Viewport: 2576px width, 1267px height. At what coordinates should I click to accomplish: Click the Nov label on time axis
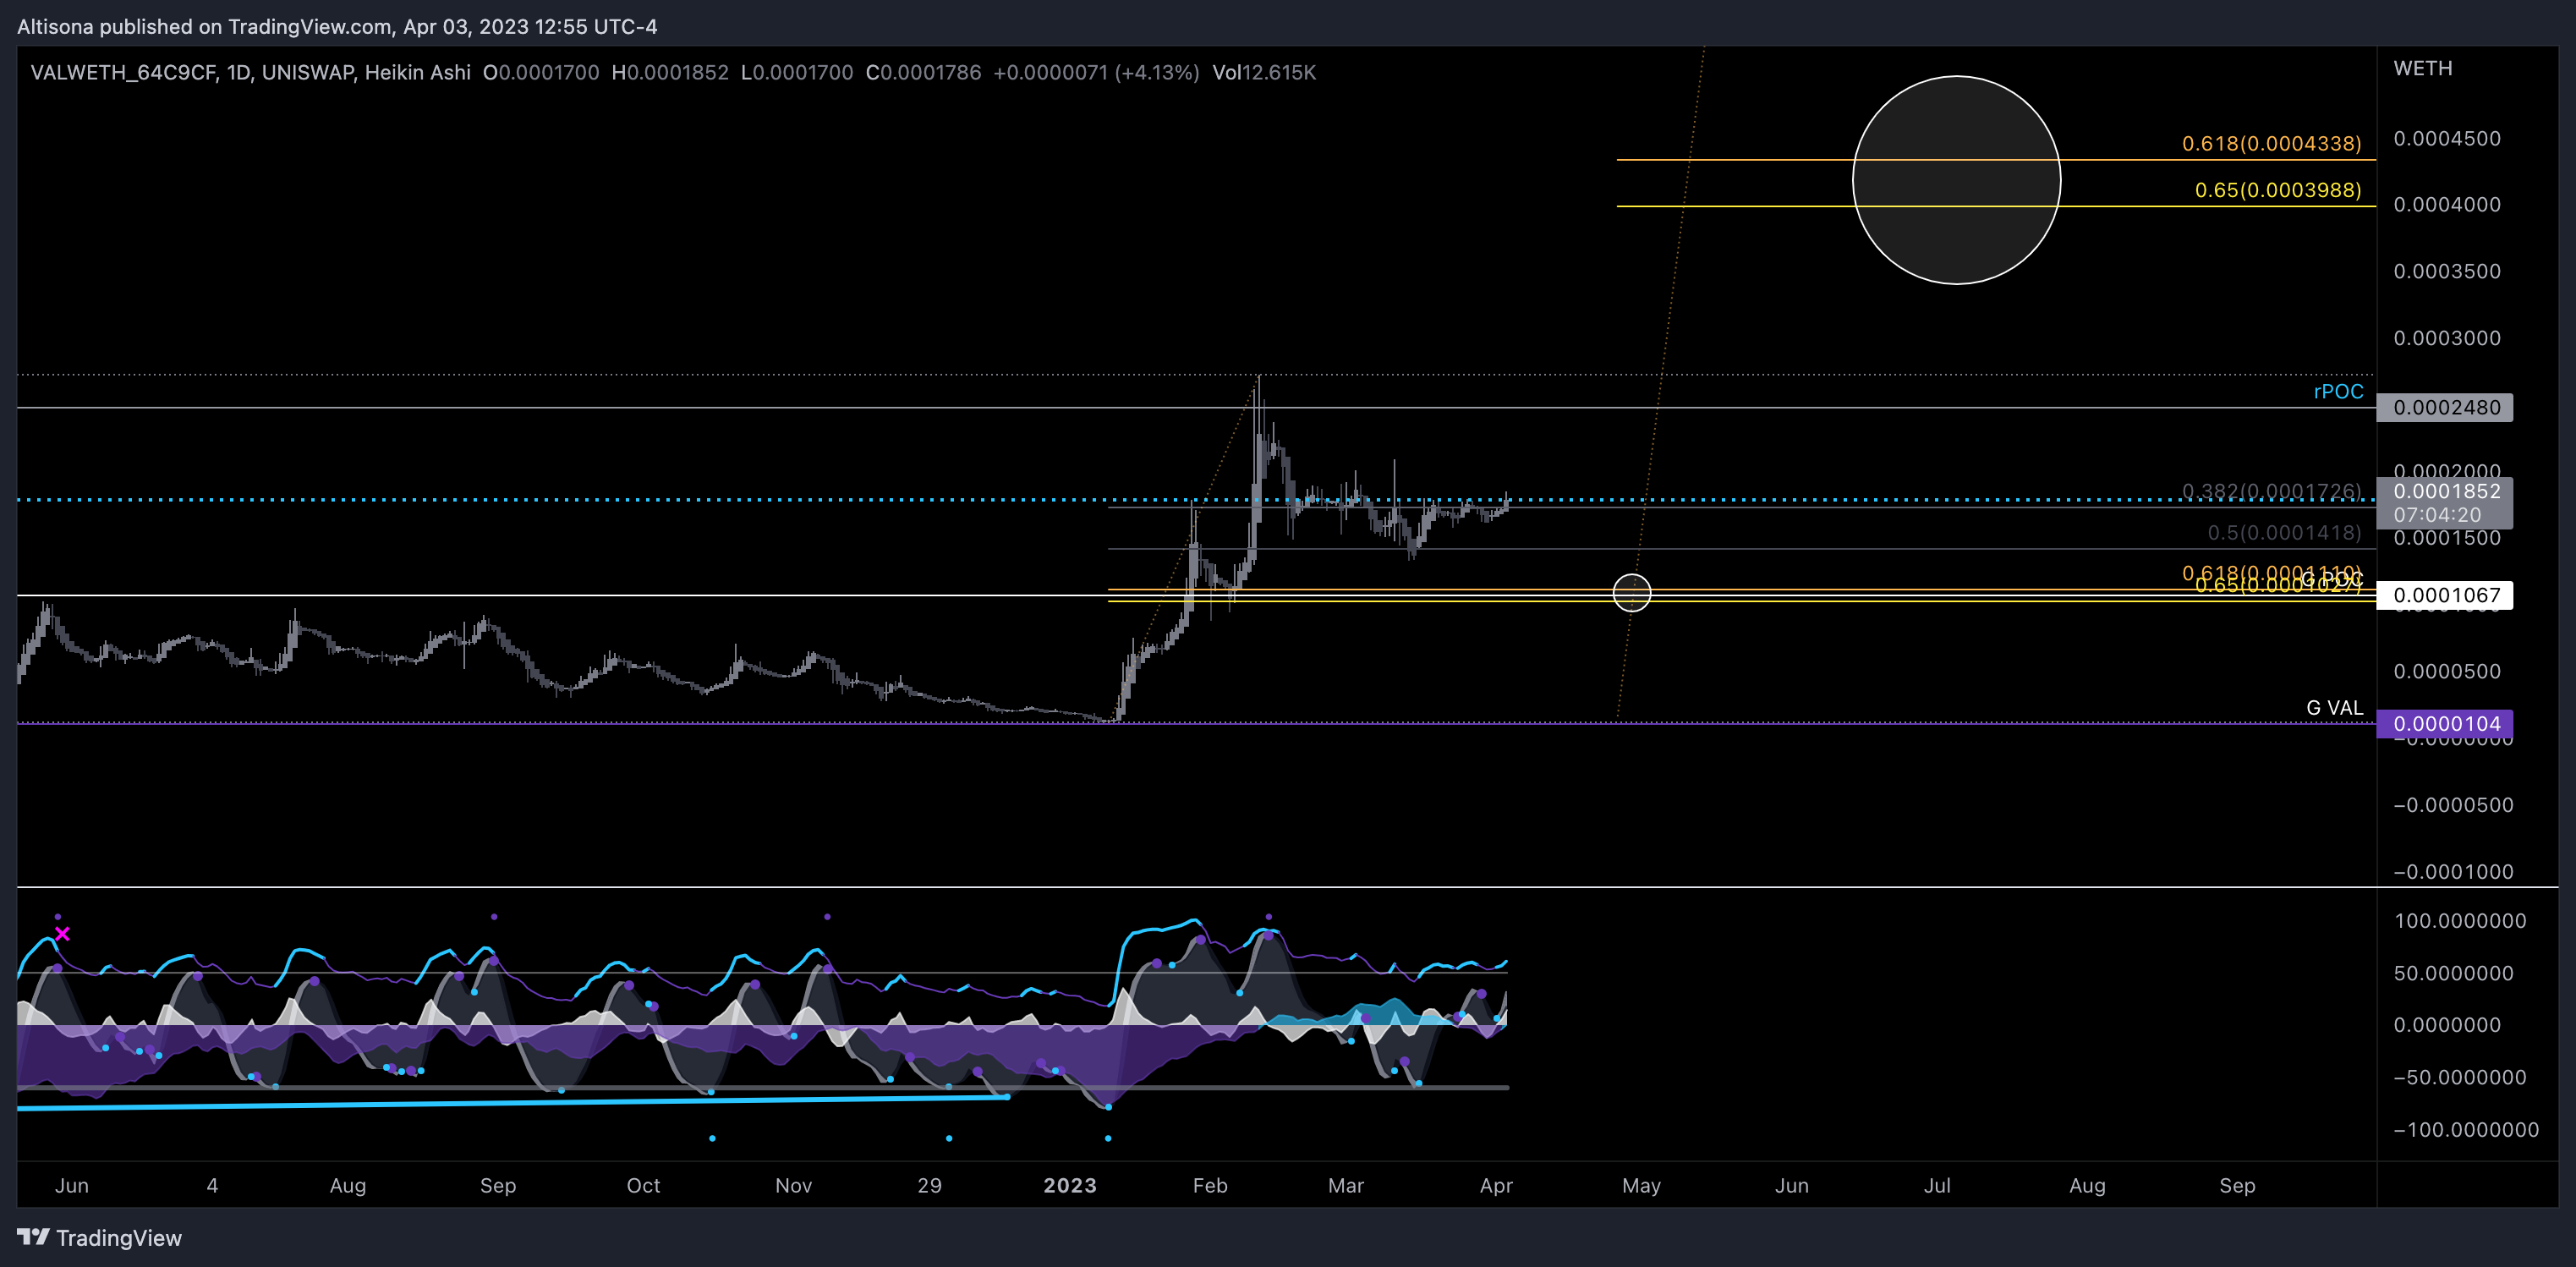[793, 1186]
